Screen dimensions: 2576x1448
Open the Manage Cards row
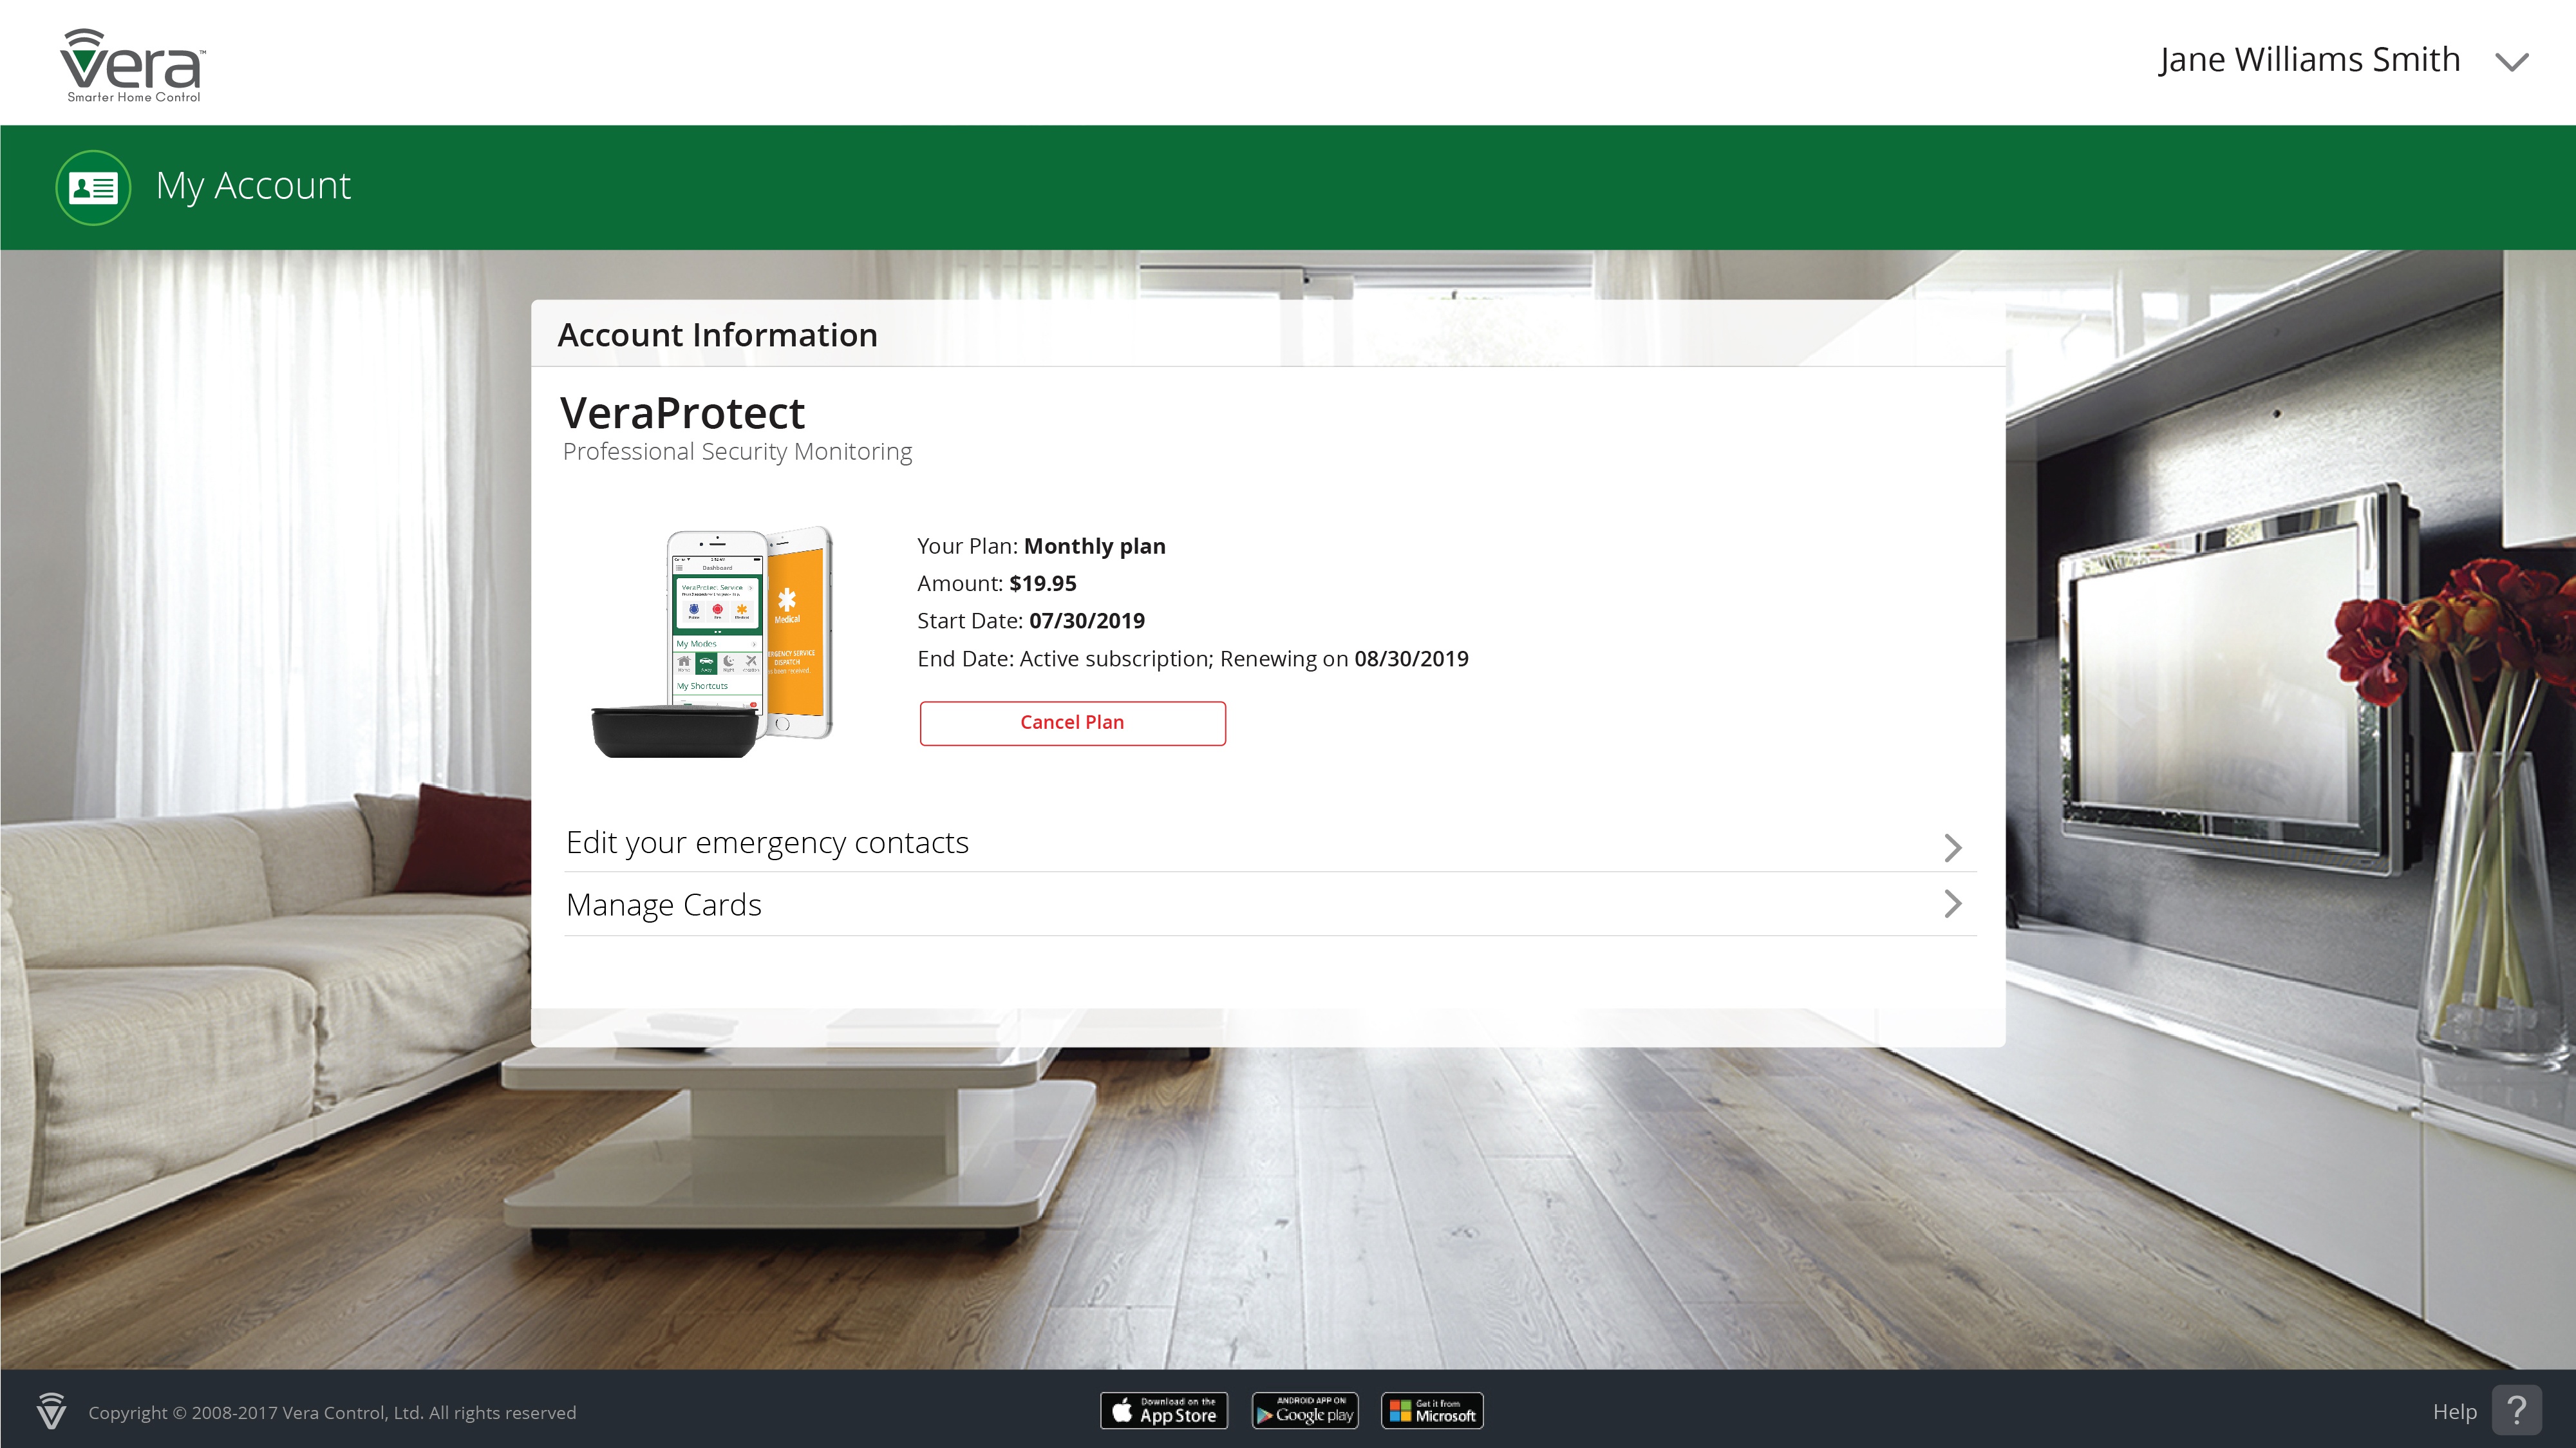1270,905
